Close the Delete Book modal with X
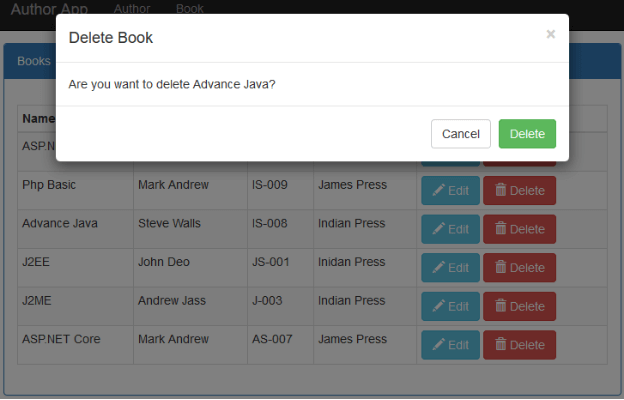This screenshot has width=624, height=400. [550, 34]
